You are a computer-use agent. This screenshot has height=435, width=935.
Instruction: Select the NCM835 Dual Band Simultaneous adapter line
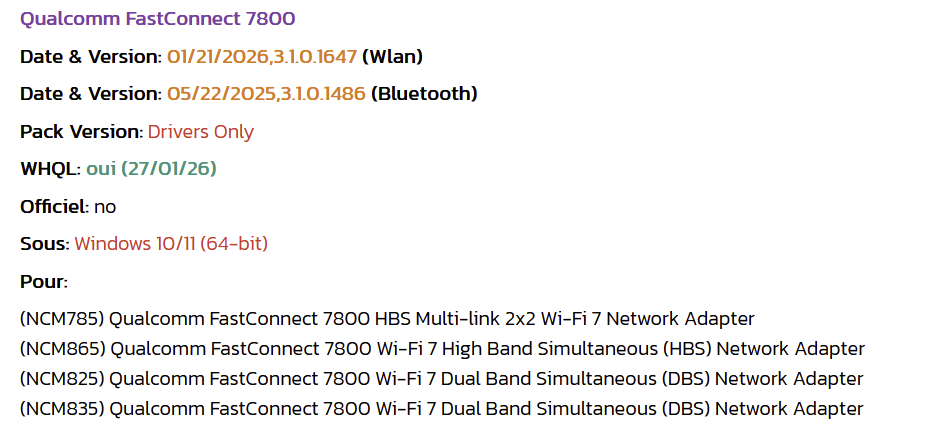tap(441, 409)
